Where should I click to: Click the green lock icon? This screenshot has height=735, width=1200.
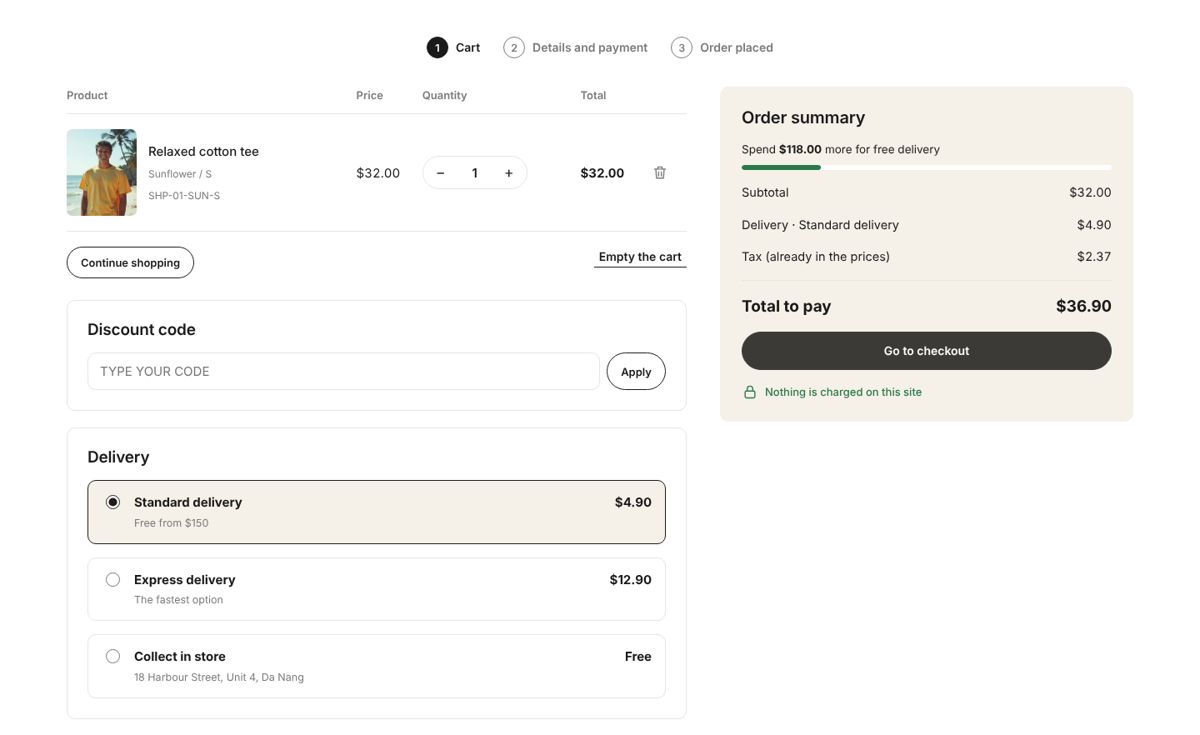[750, 392]
